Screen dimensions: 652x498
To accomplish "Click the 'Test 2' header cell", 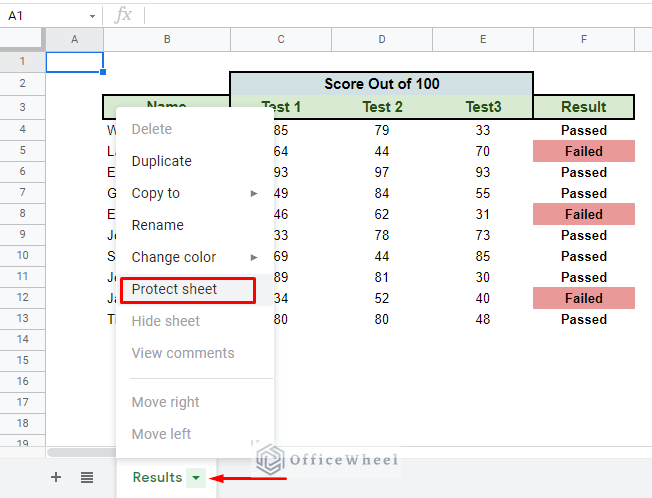I will (382, 107).
